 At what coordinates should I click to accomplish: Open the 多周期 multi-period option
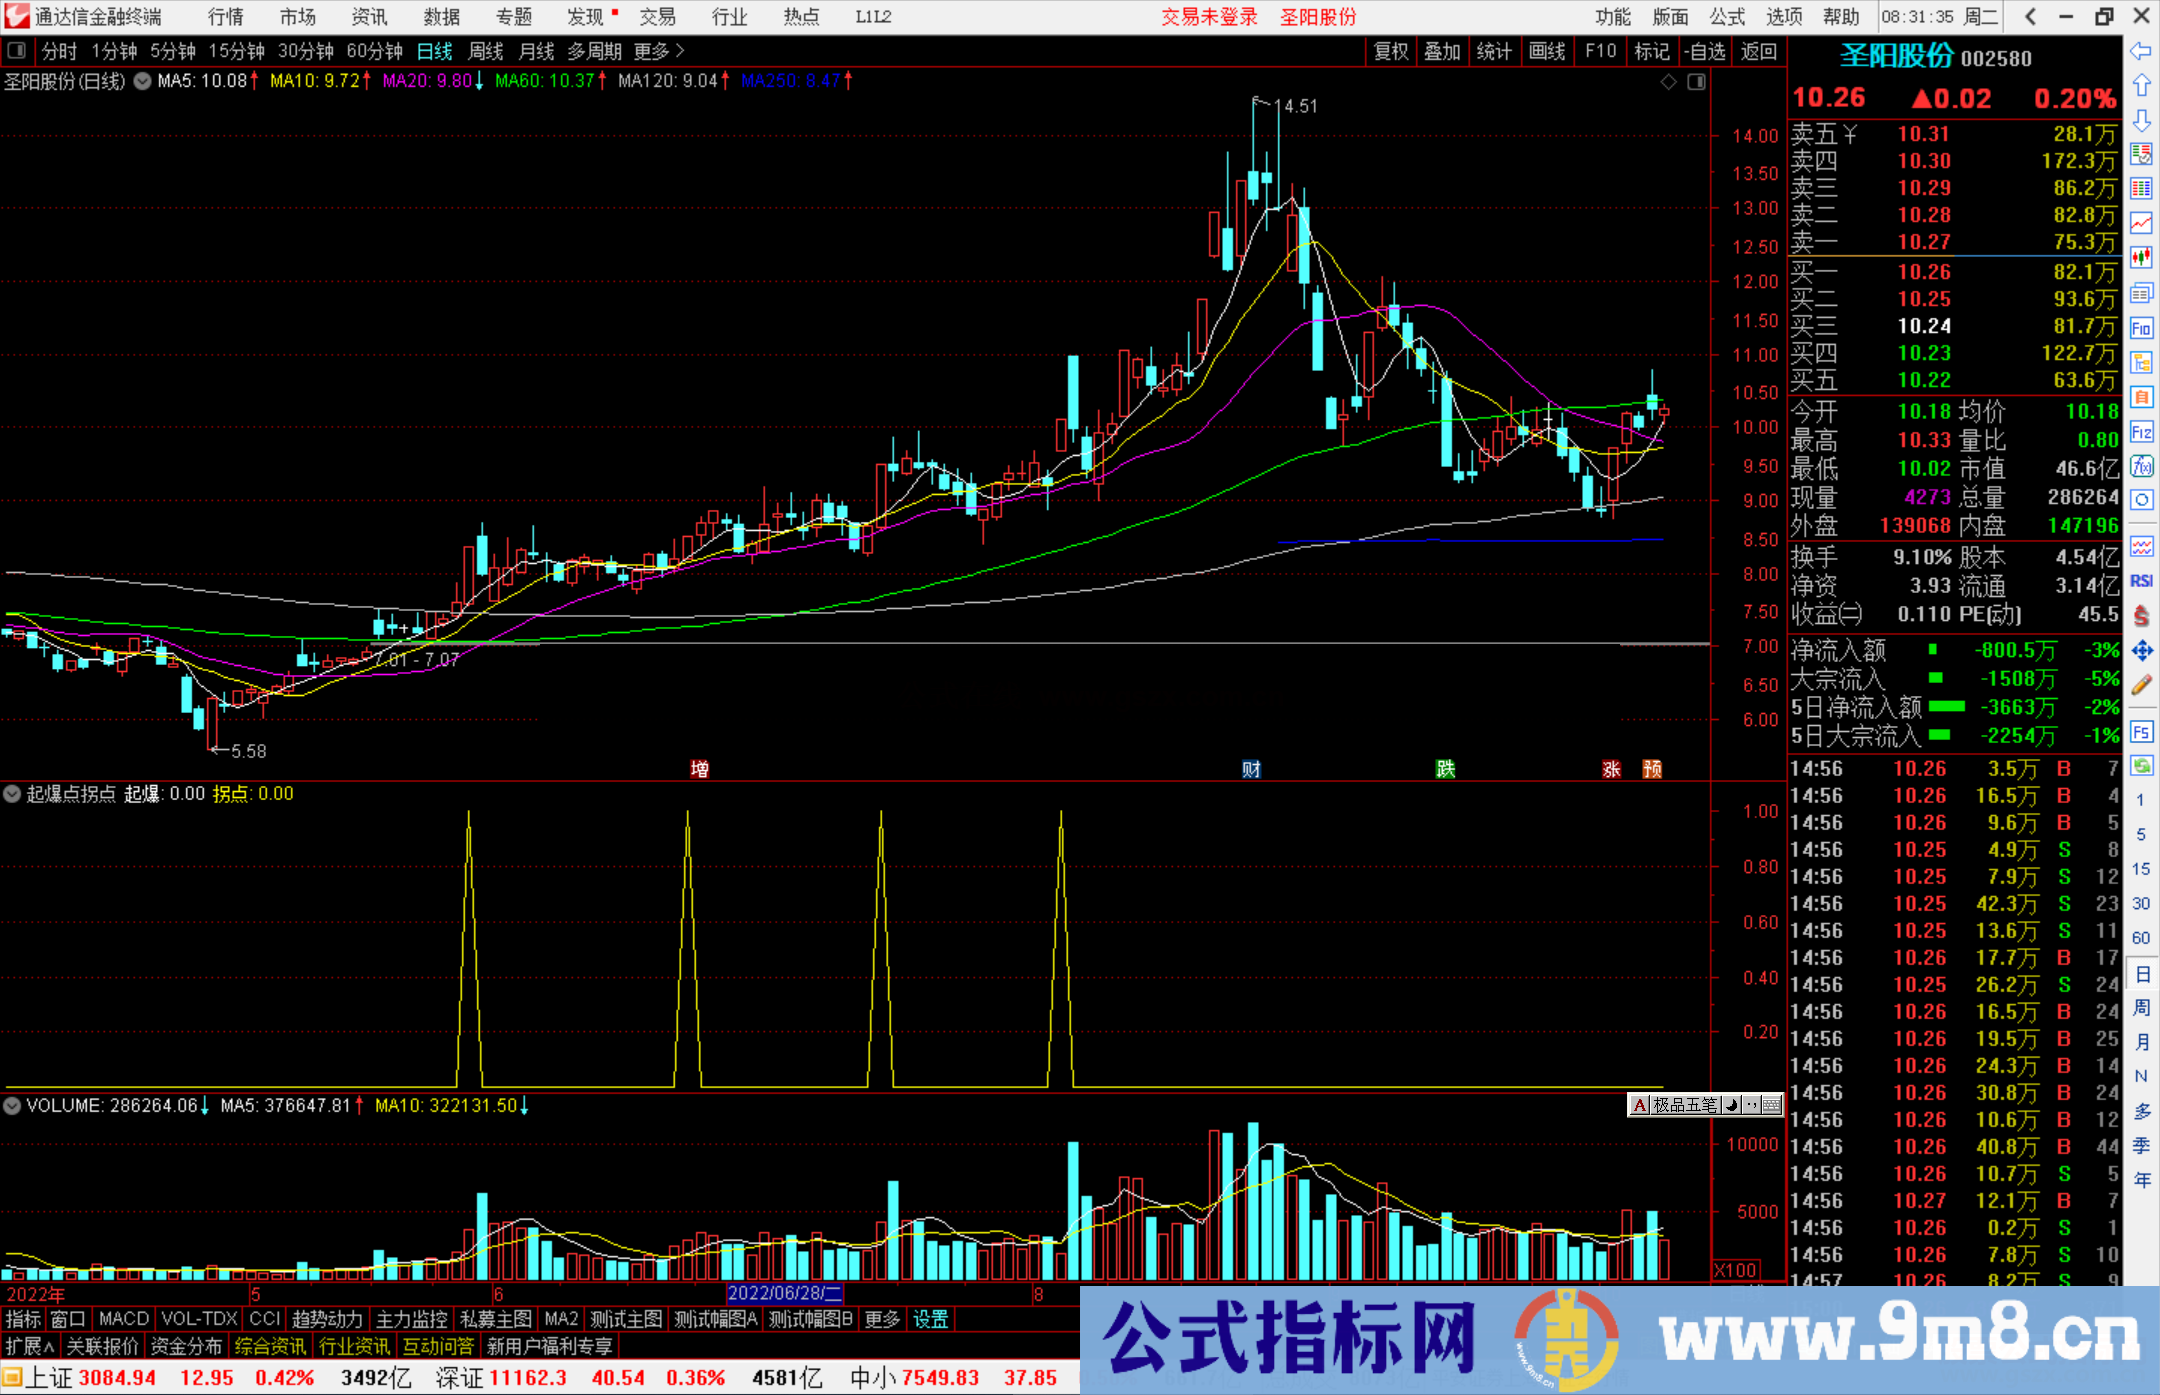pyautogui.click(x=594, y=51)
